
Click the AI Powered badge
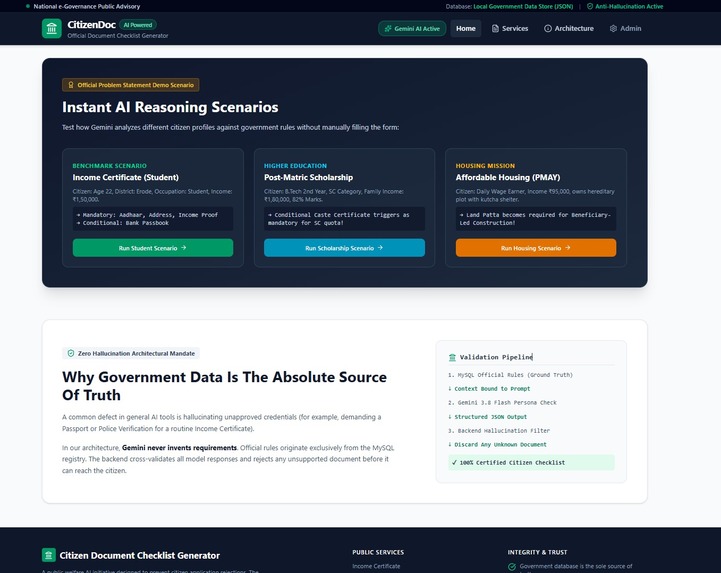coord(138,25)
